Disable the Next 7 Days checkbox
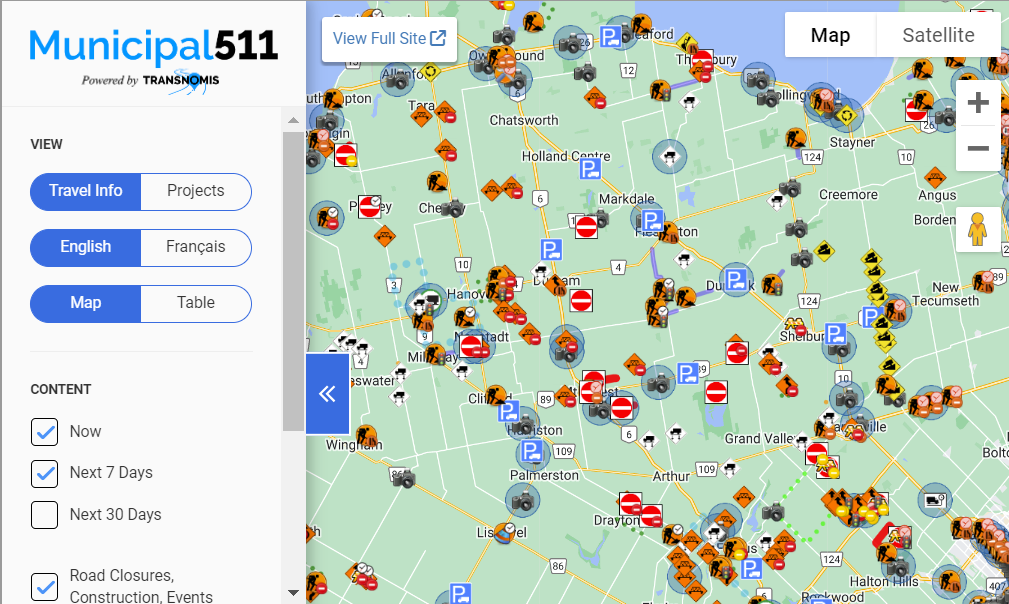The image size is (1009, 604). pyautogui.click(x=44, y=474)
